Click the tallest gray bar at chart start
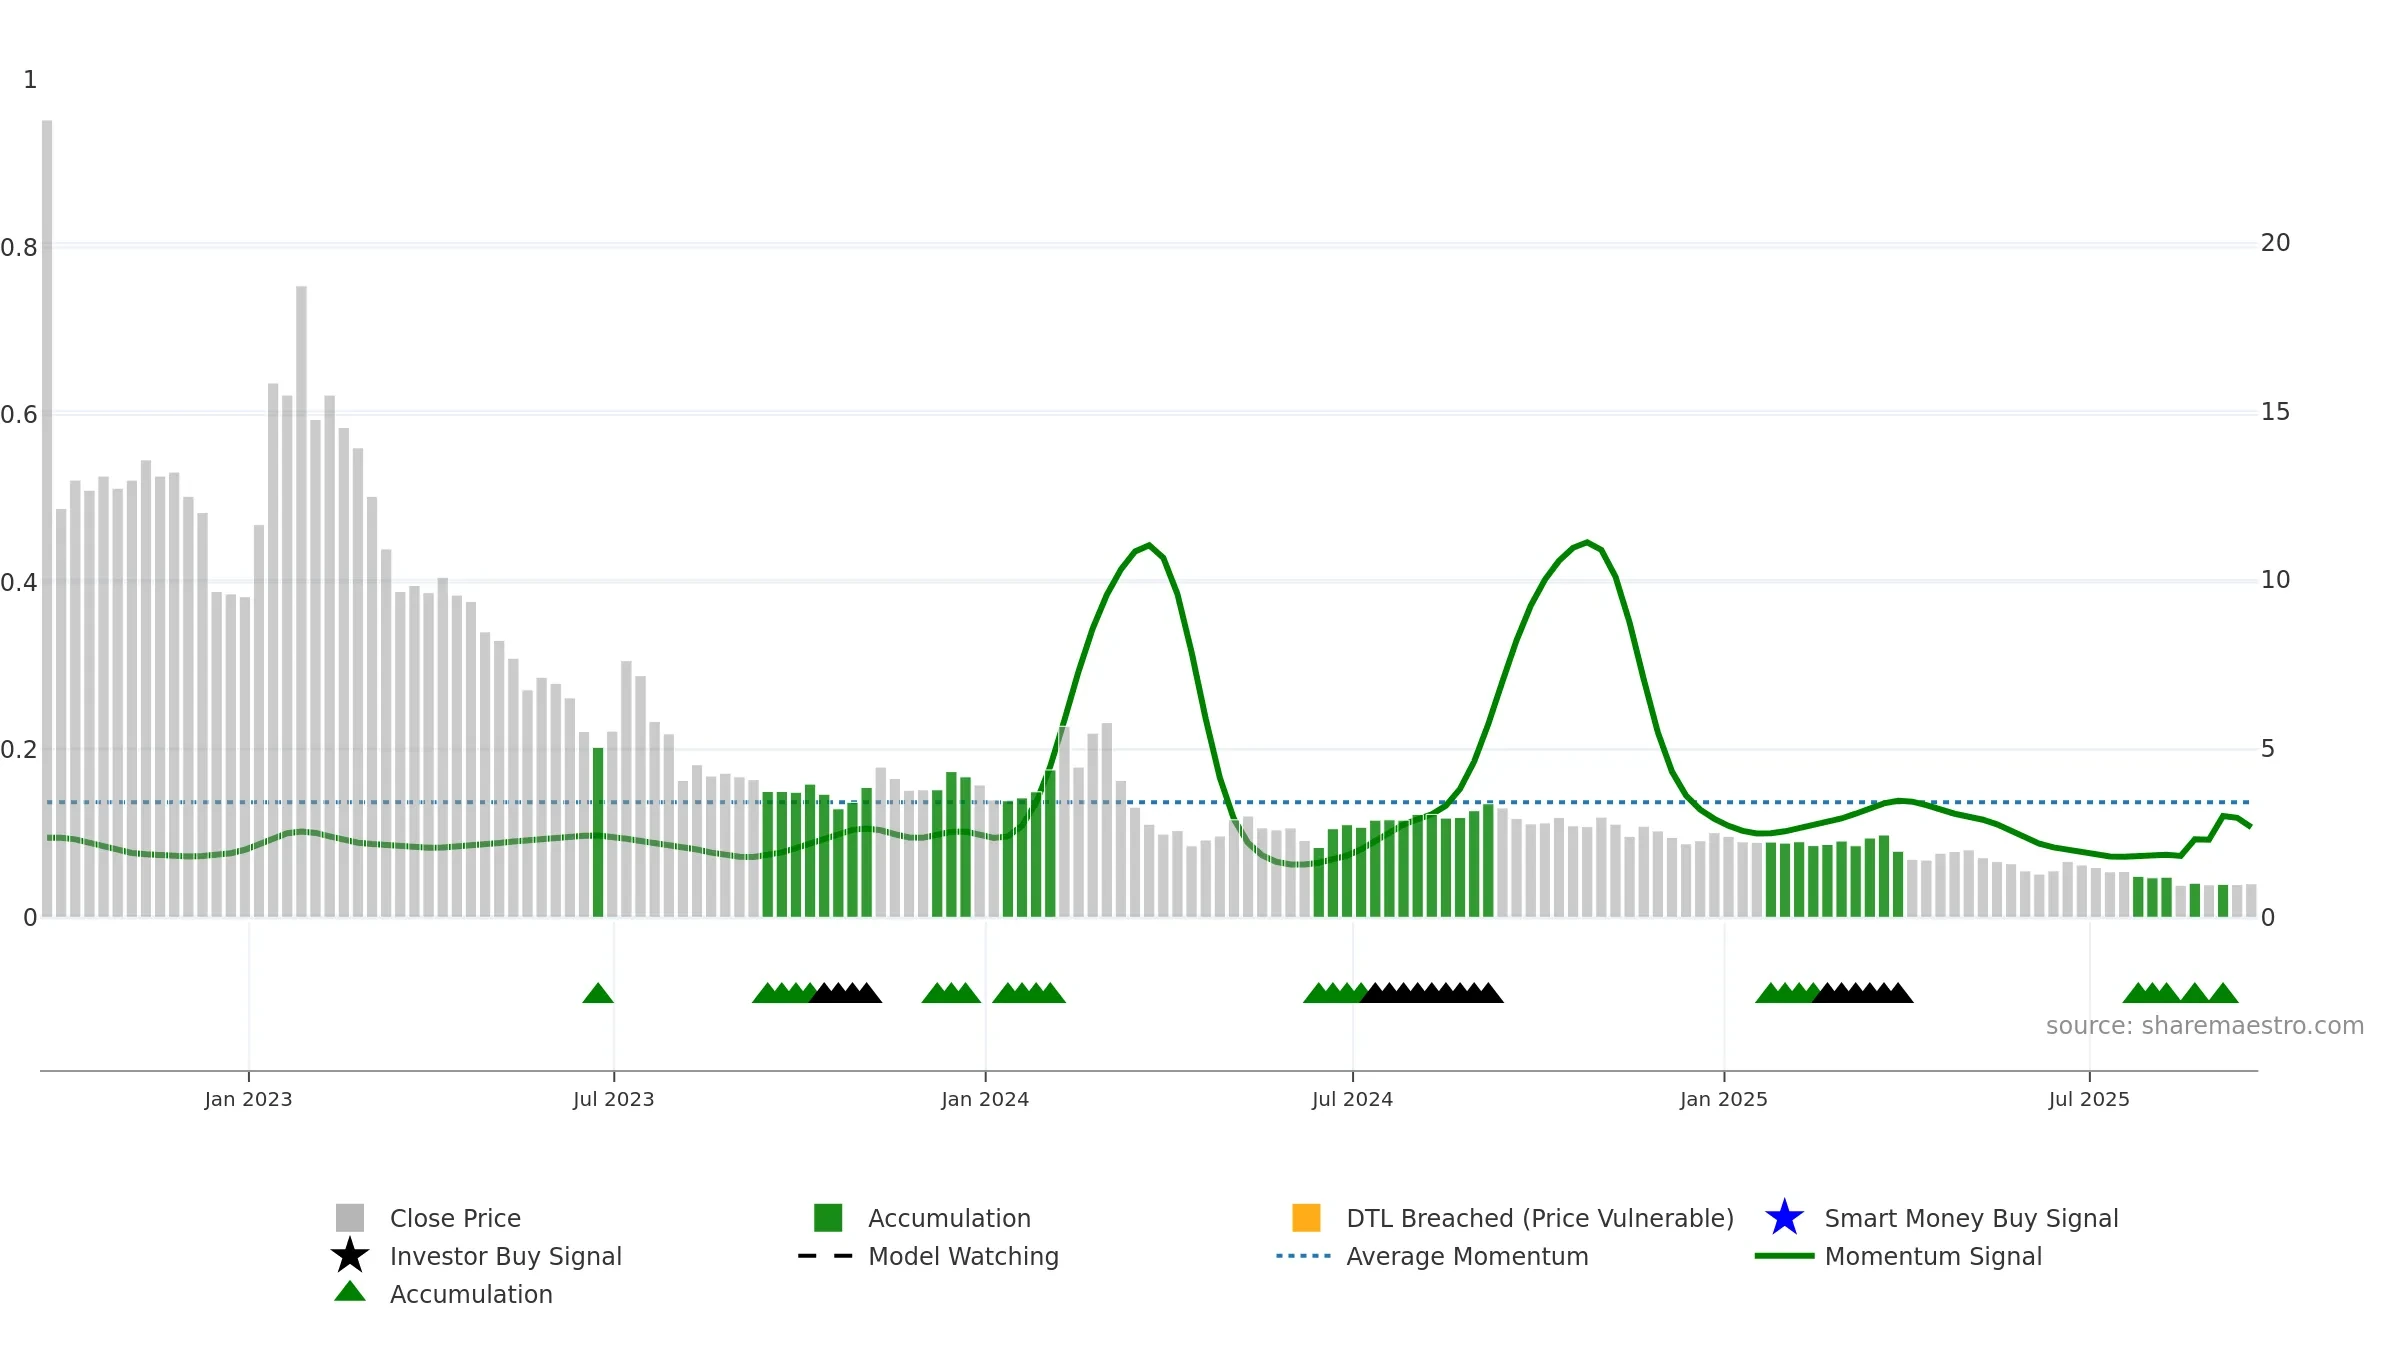 pos(47,518)
